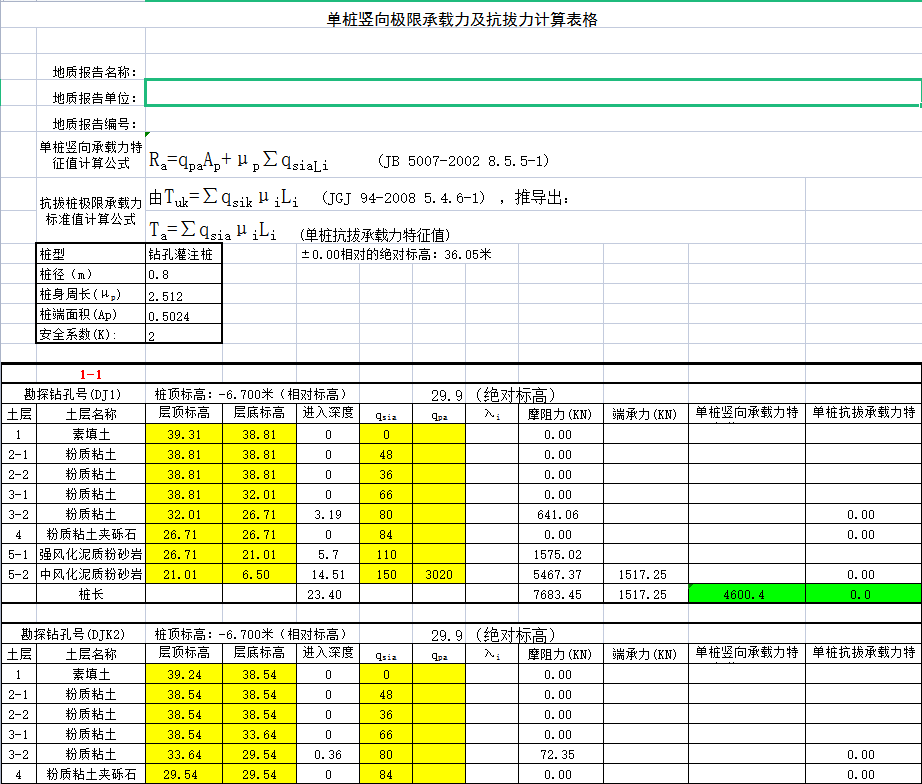Click 29.9 elevation above the DJ1 table
The width and height of the screenshot is (922, 784).
tap(446, 395)
